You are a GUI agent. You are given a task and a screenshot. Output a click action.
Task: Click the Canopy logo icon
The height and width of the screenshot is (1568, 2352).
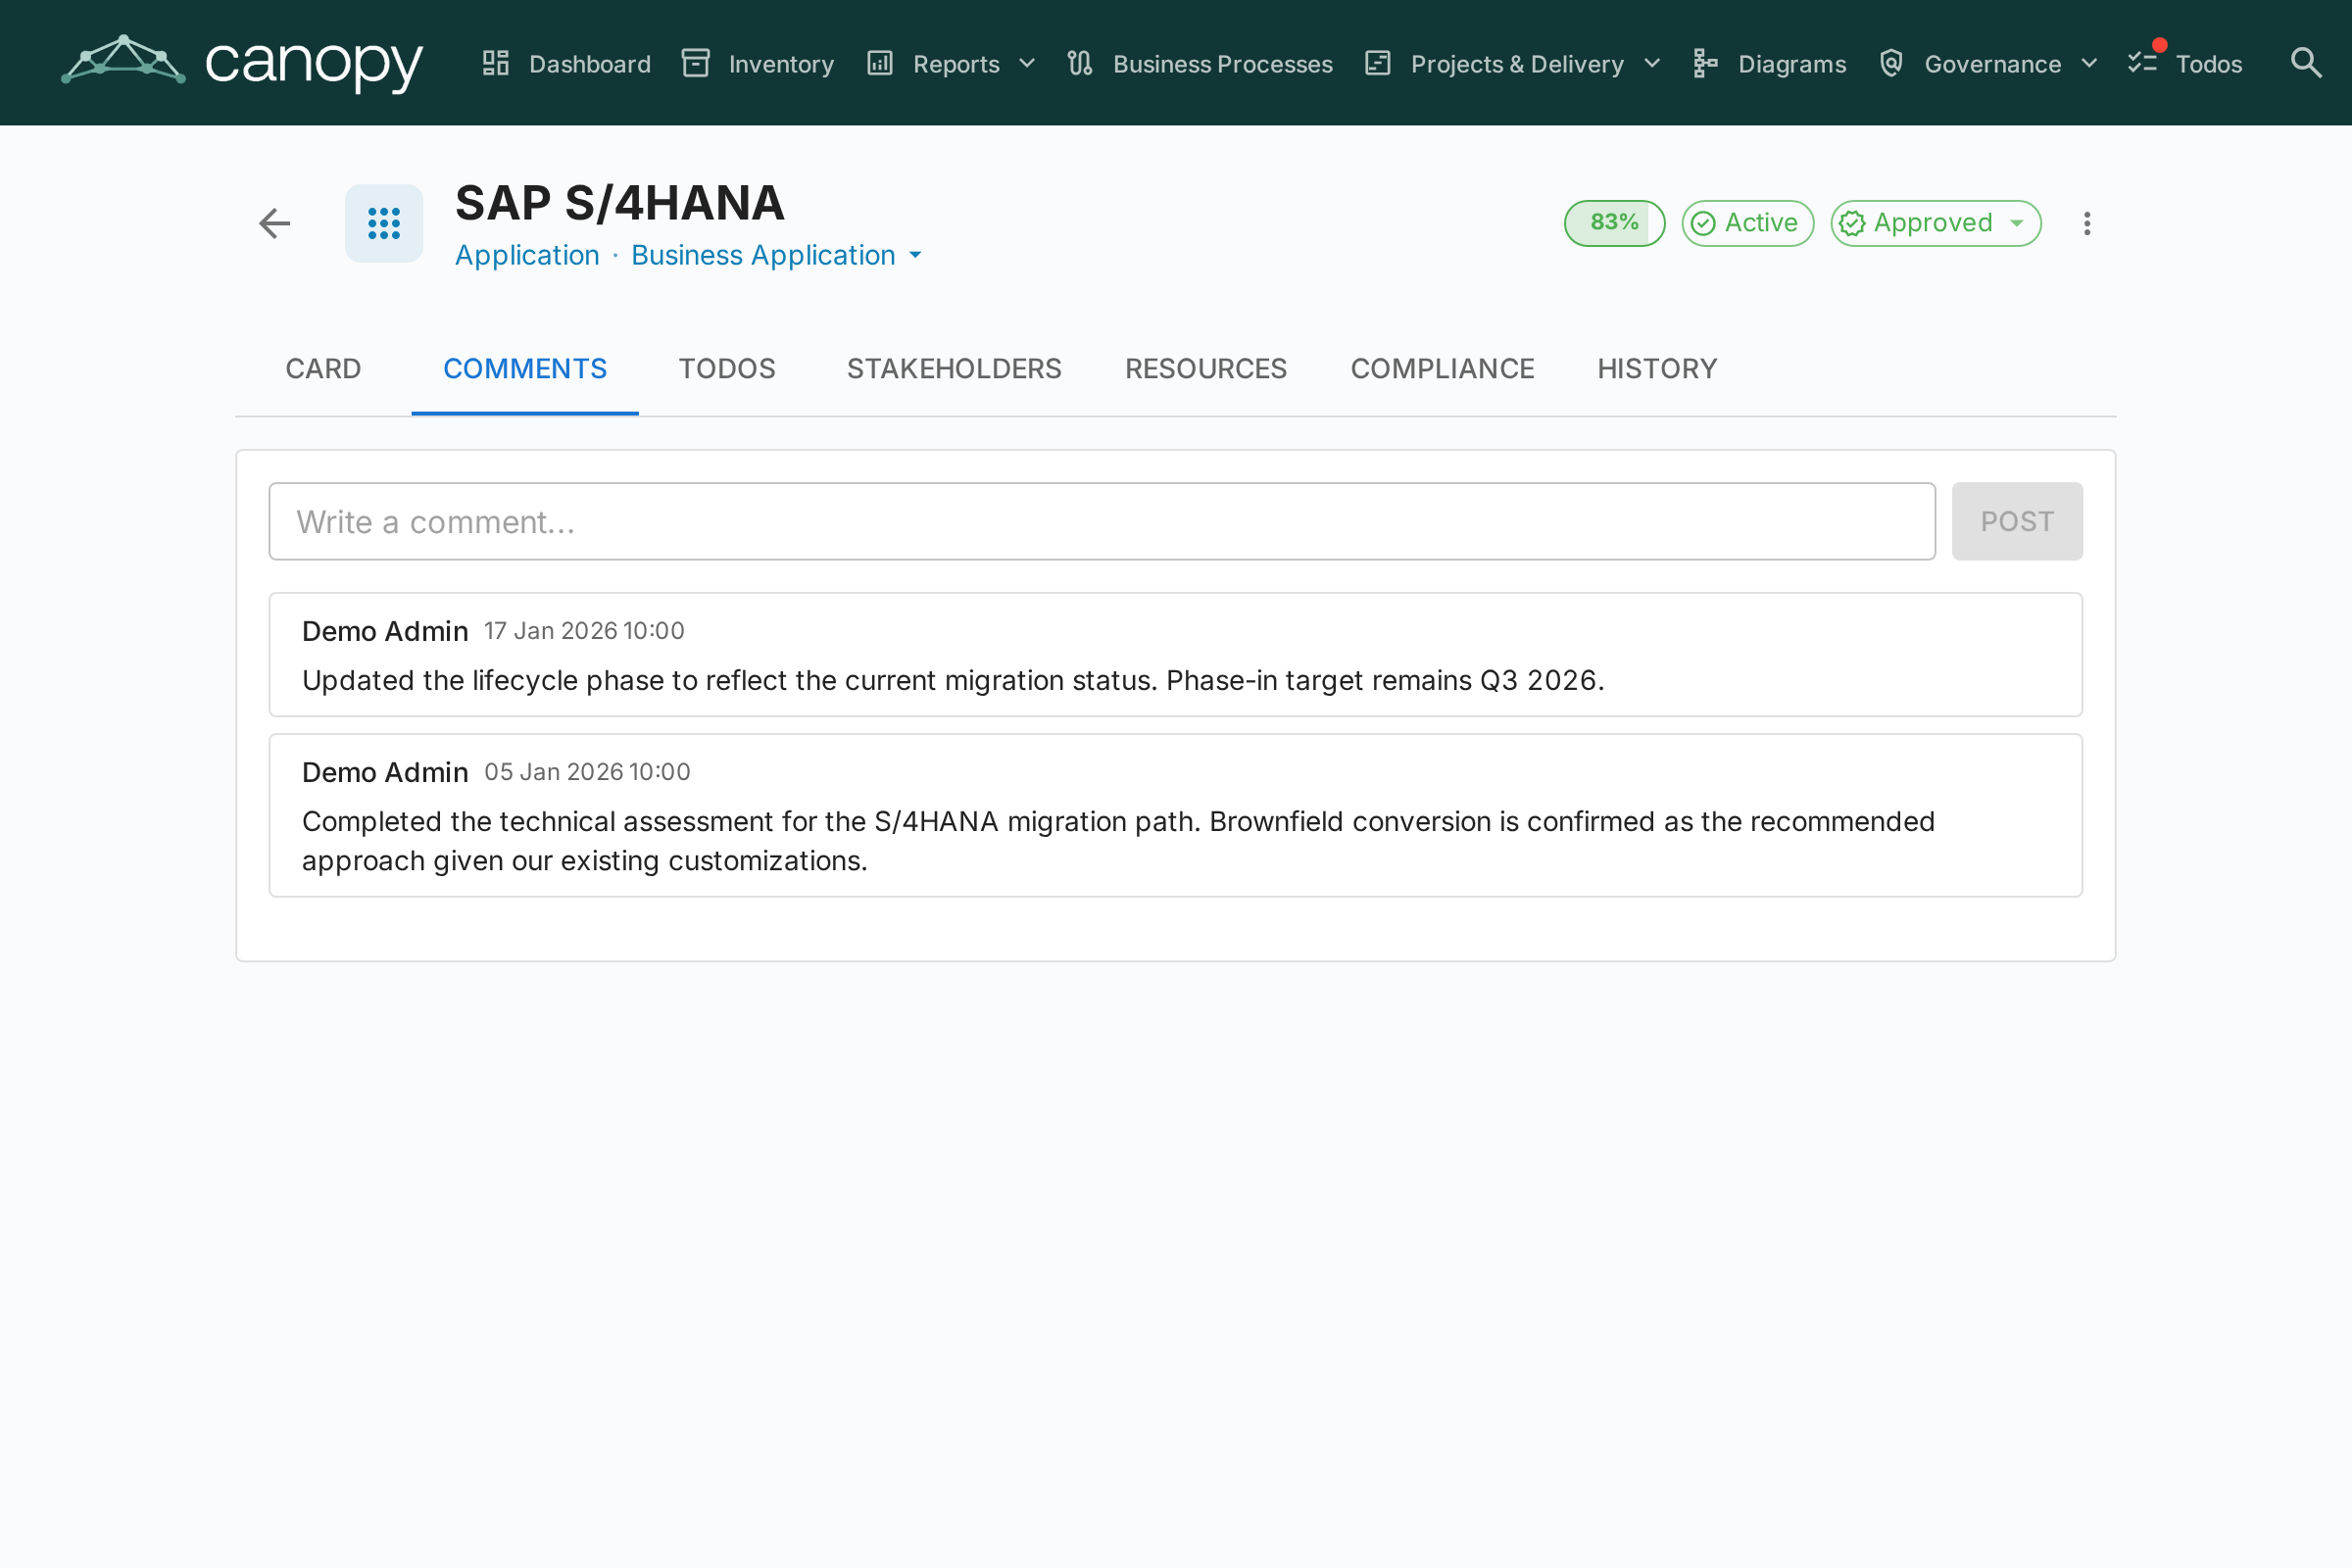coord(123,60)
